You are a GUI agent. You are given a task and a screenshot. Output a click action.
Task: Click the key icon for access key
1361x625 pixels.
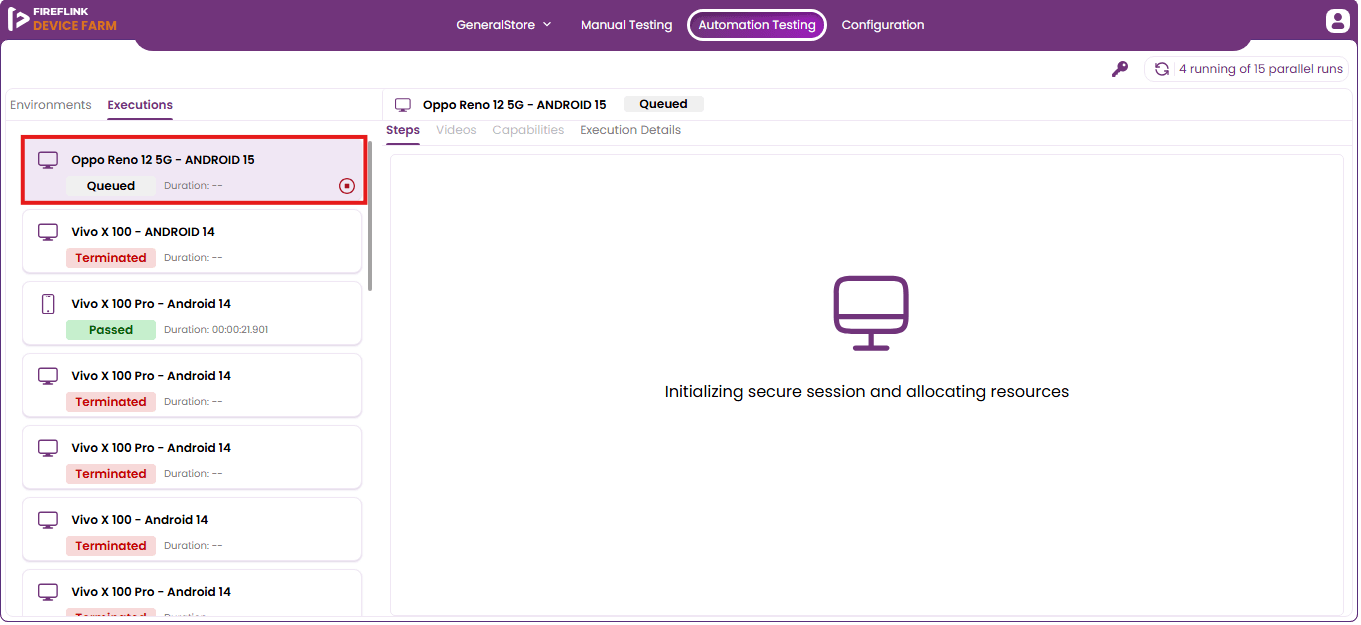tap(1120, 69)
